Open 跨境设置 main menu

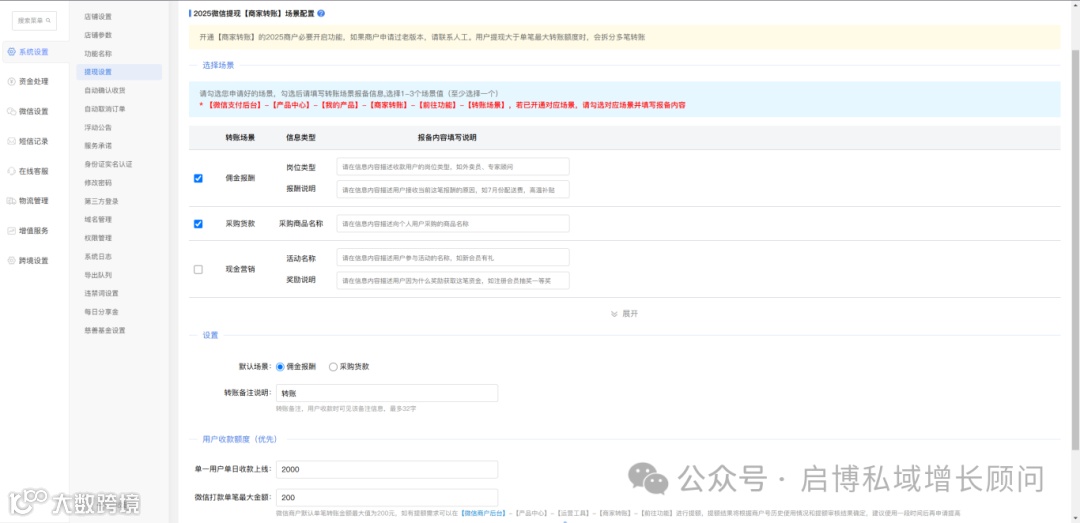click(x=34, y=260)
